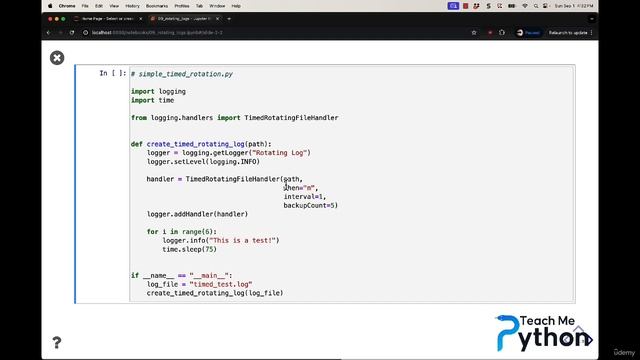Click the simple_timed_rotation.py comment line
640x360 pixels.
click(182, 74)
